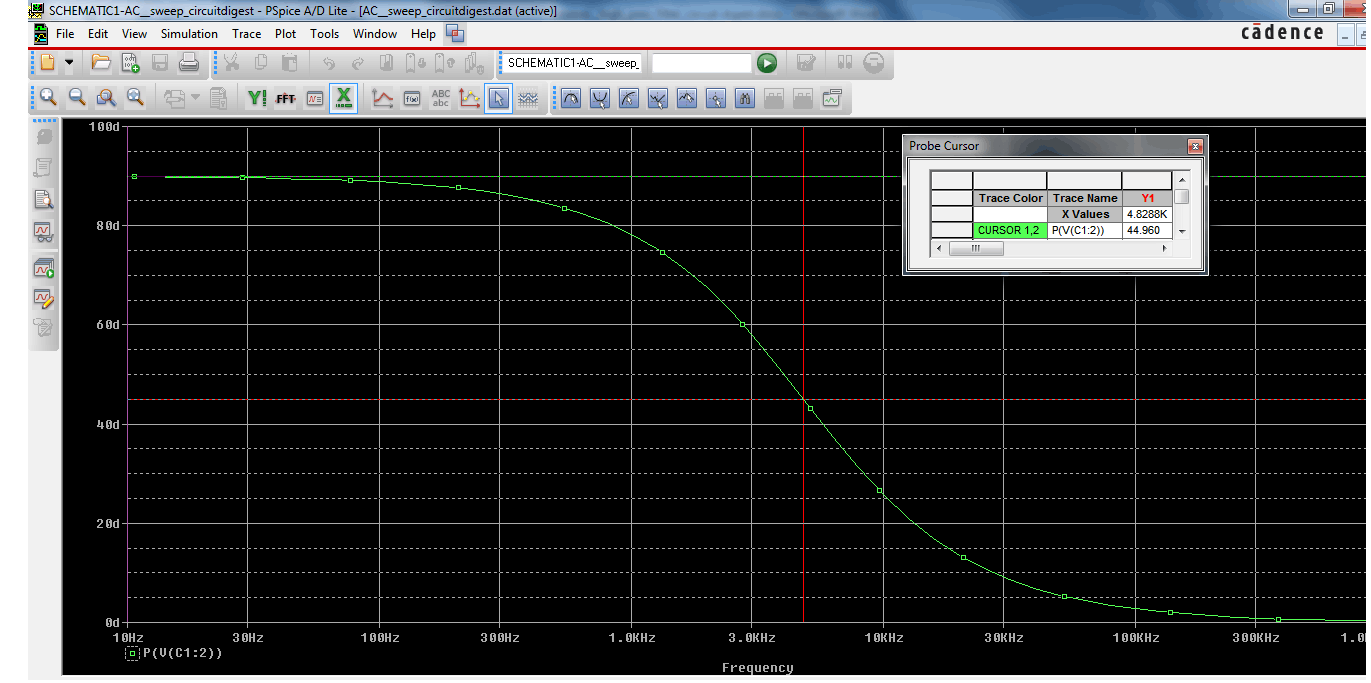1371x683 pixels.
Task: Click Cursor Min icon
Action: (x=657, y=98)
